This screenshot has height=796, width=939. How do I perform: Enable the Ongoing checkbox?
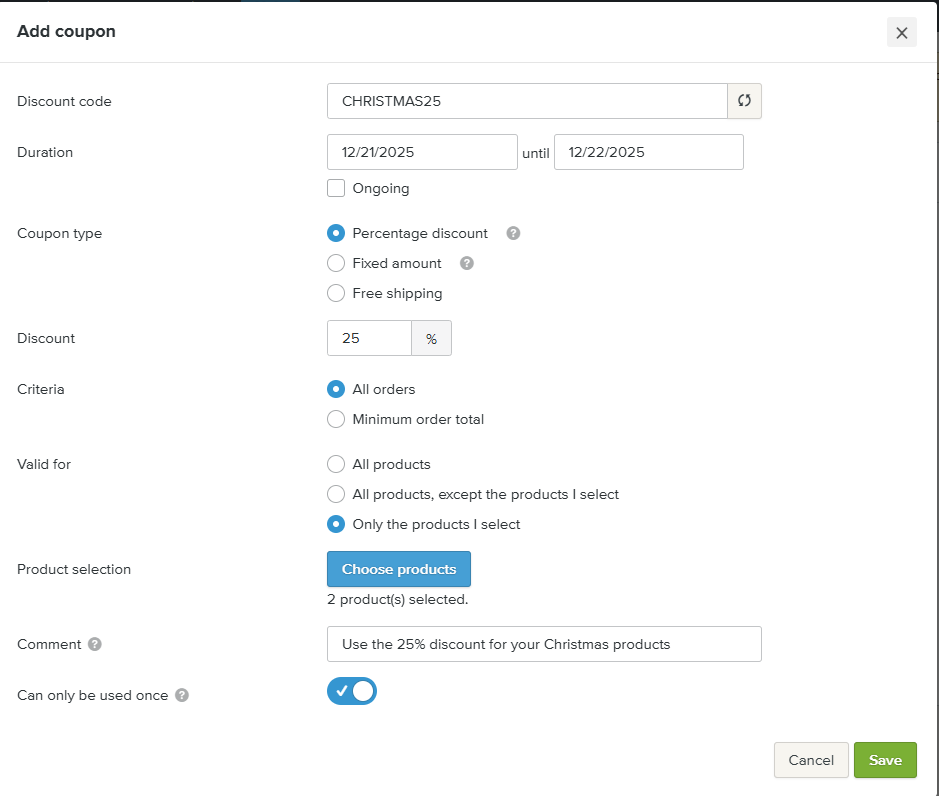point(336,188)
